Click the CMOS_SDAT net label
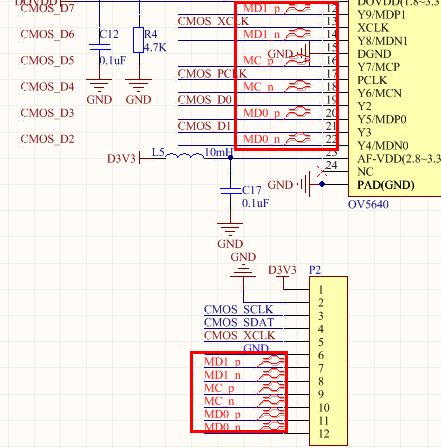The width and height of the screenshot is (441, 448). [x=239, y=322]
